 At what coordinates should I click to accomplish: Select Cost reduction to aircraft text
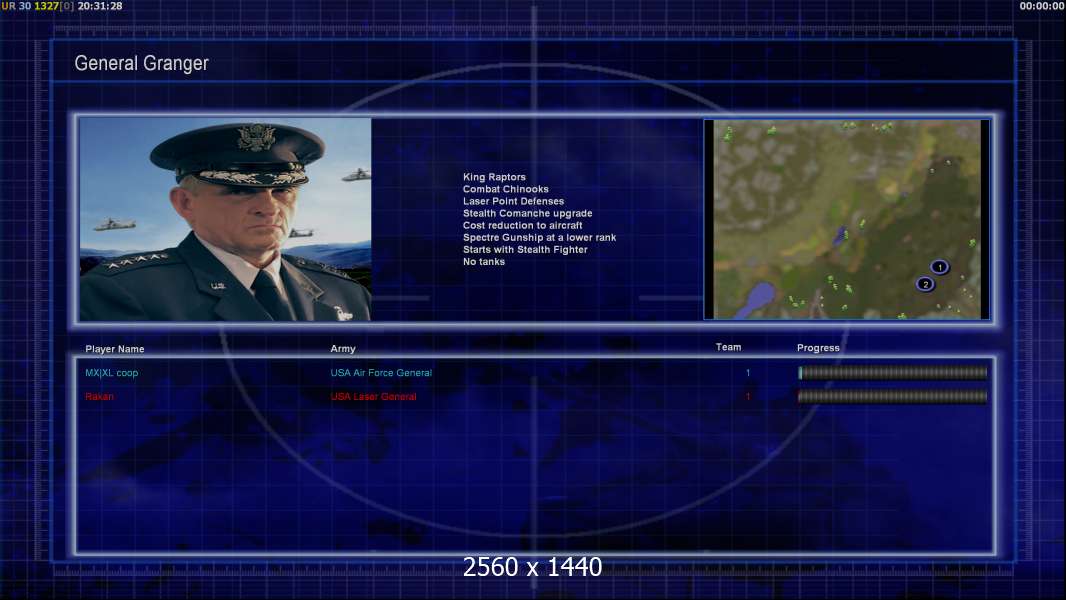pyautogui.click(x=523, y=226)
